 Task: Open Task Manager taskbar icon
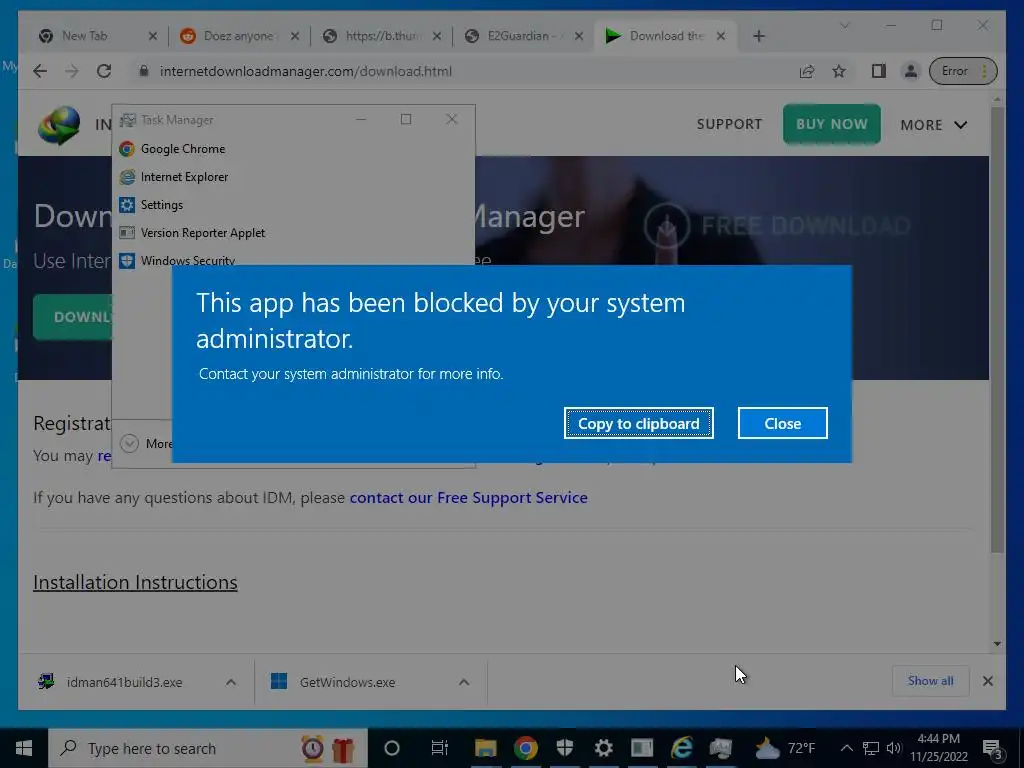pos(720,748)
